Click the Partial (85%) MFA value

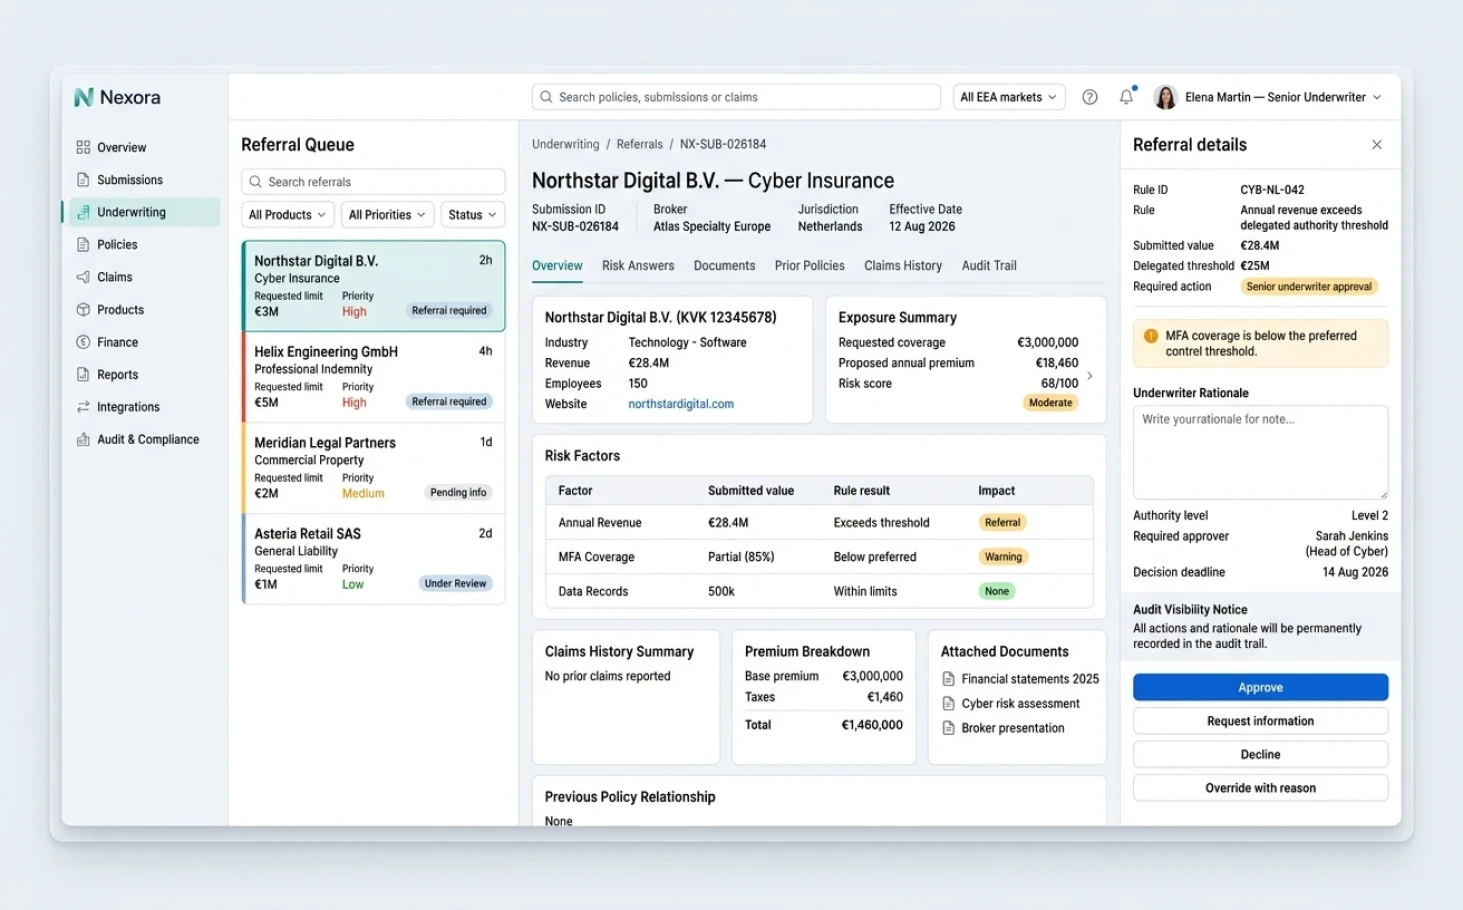point(741,557)
